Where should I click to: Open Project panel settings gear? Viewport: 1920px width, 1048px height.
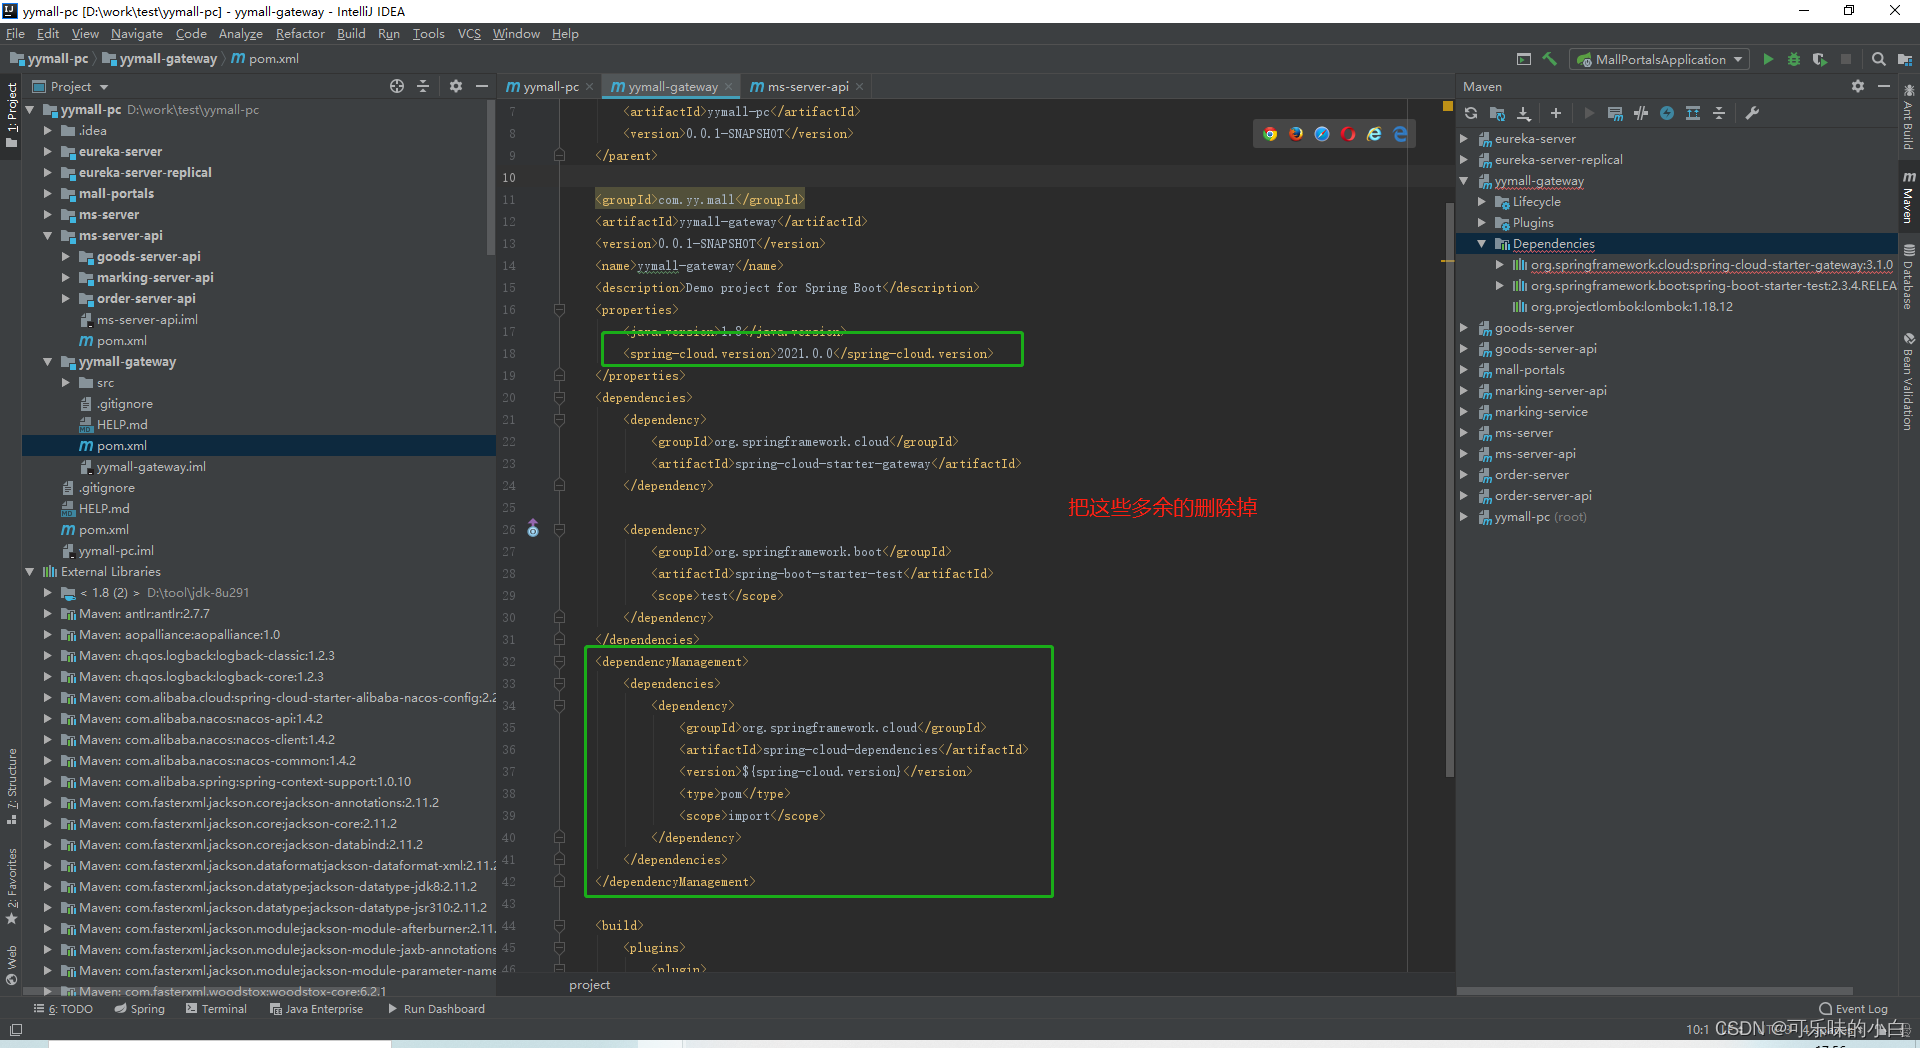tap(456, 86)
